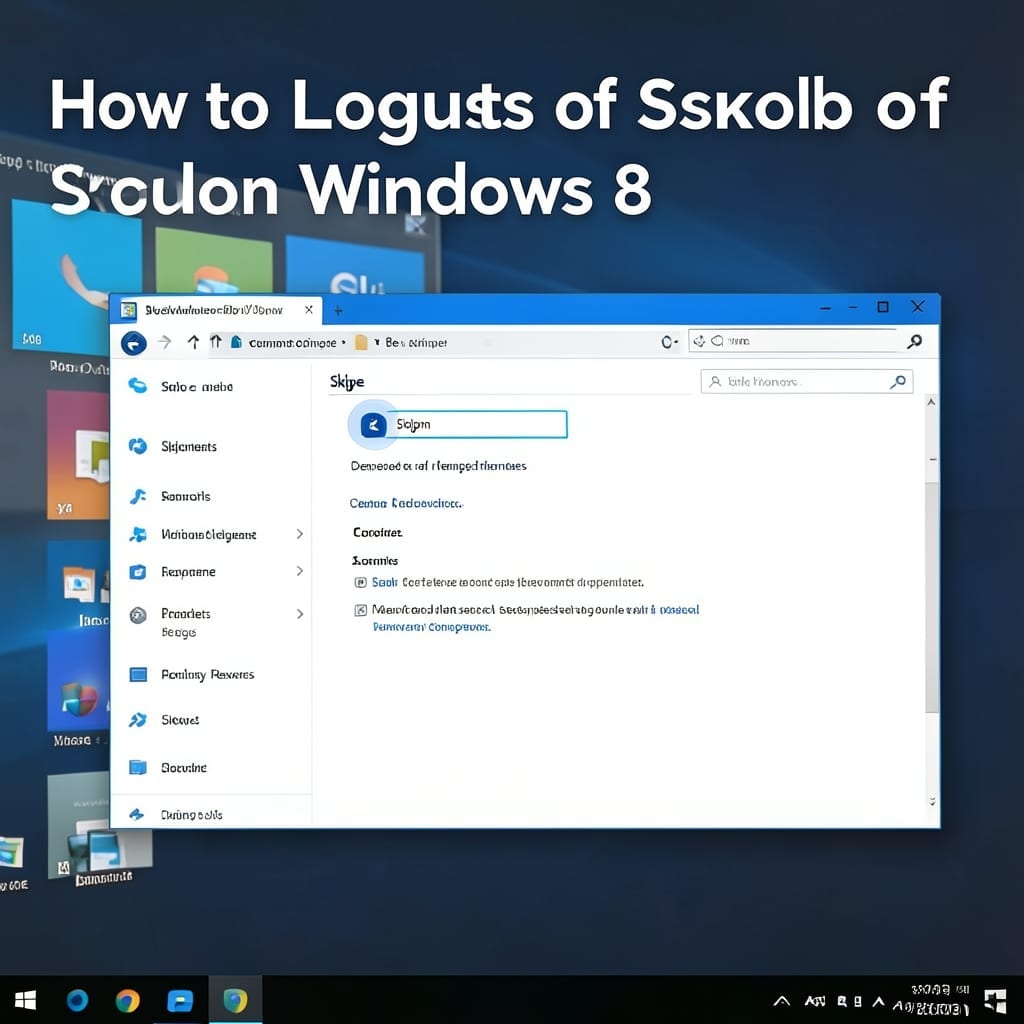Select 'Skjements' in the sidebar
This screenshot has height=1024, width=1024.
[x=189, y=447]
